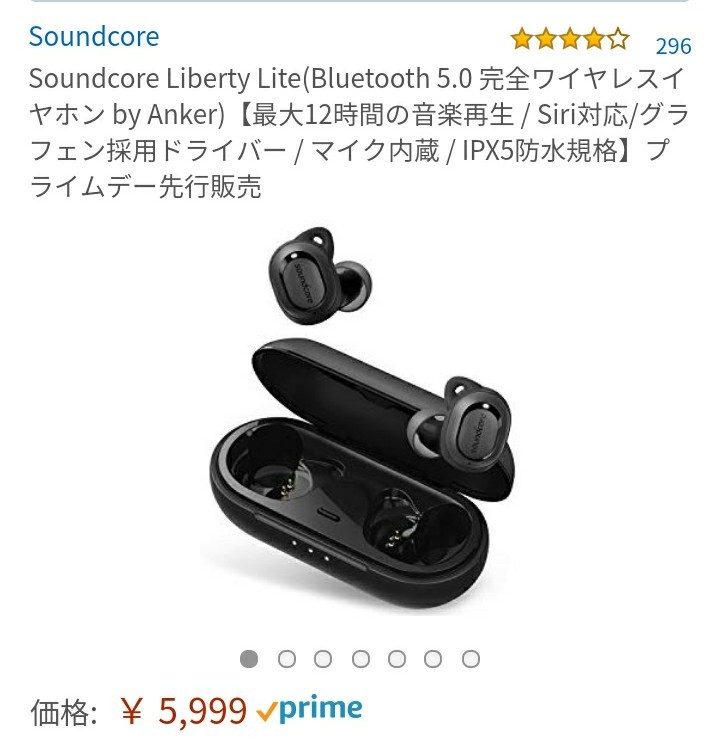The image size is (720, 742).
Task: Tap the Soundcore Liberty Lite product title
Action: coord(359,132)
